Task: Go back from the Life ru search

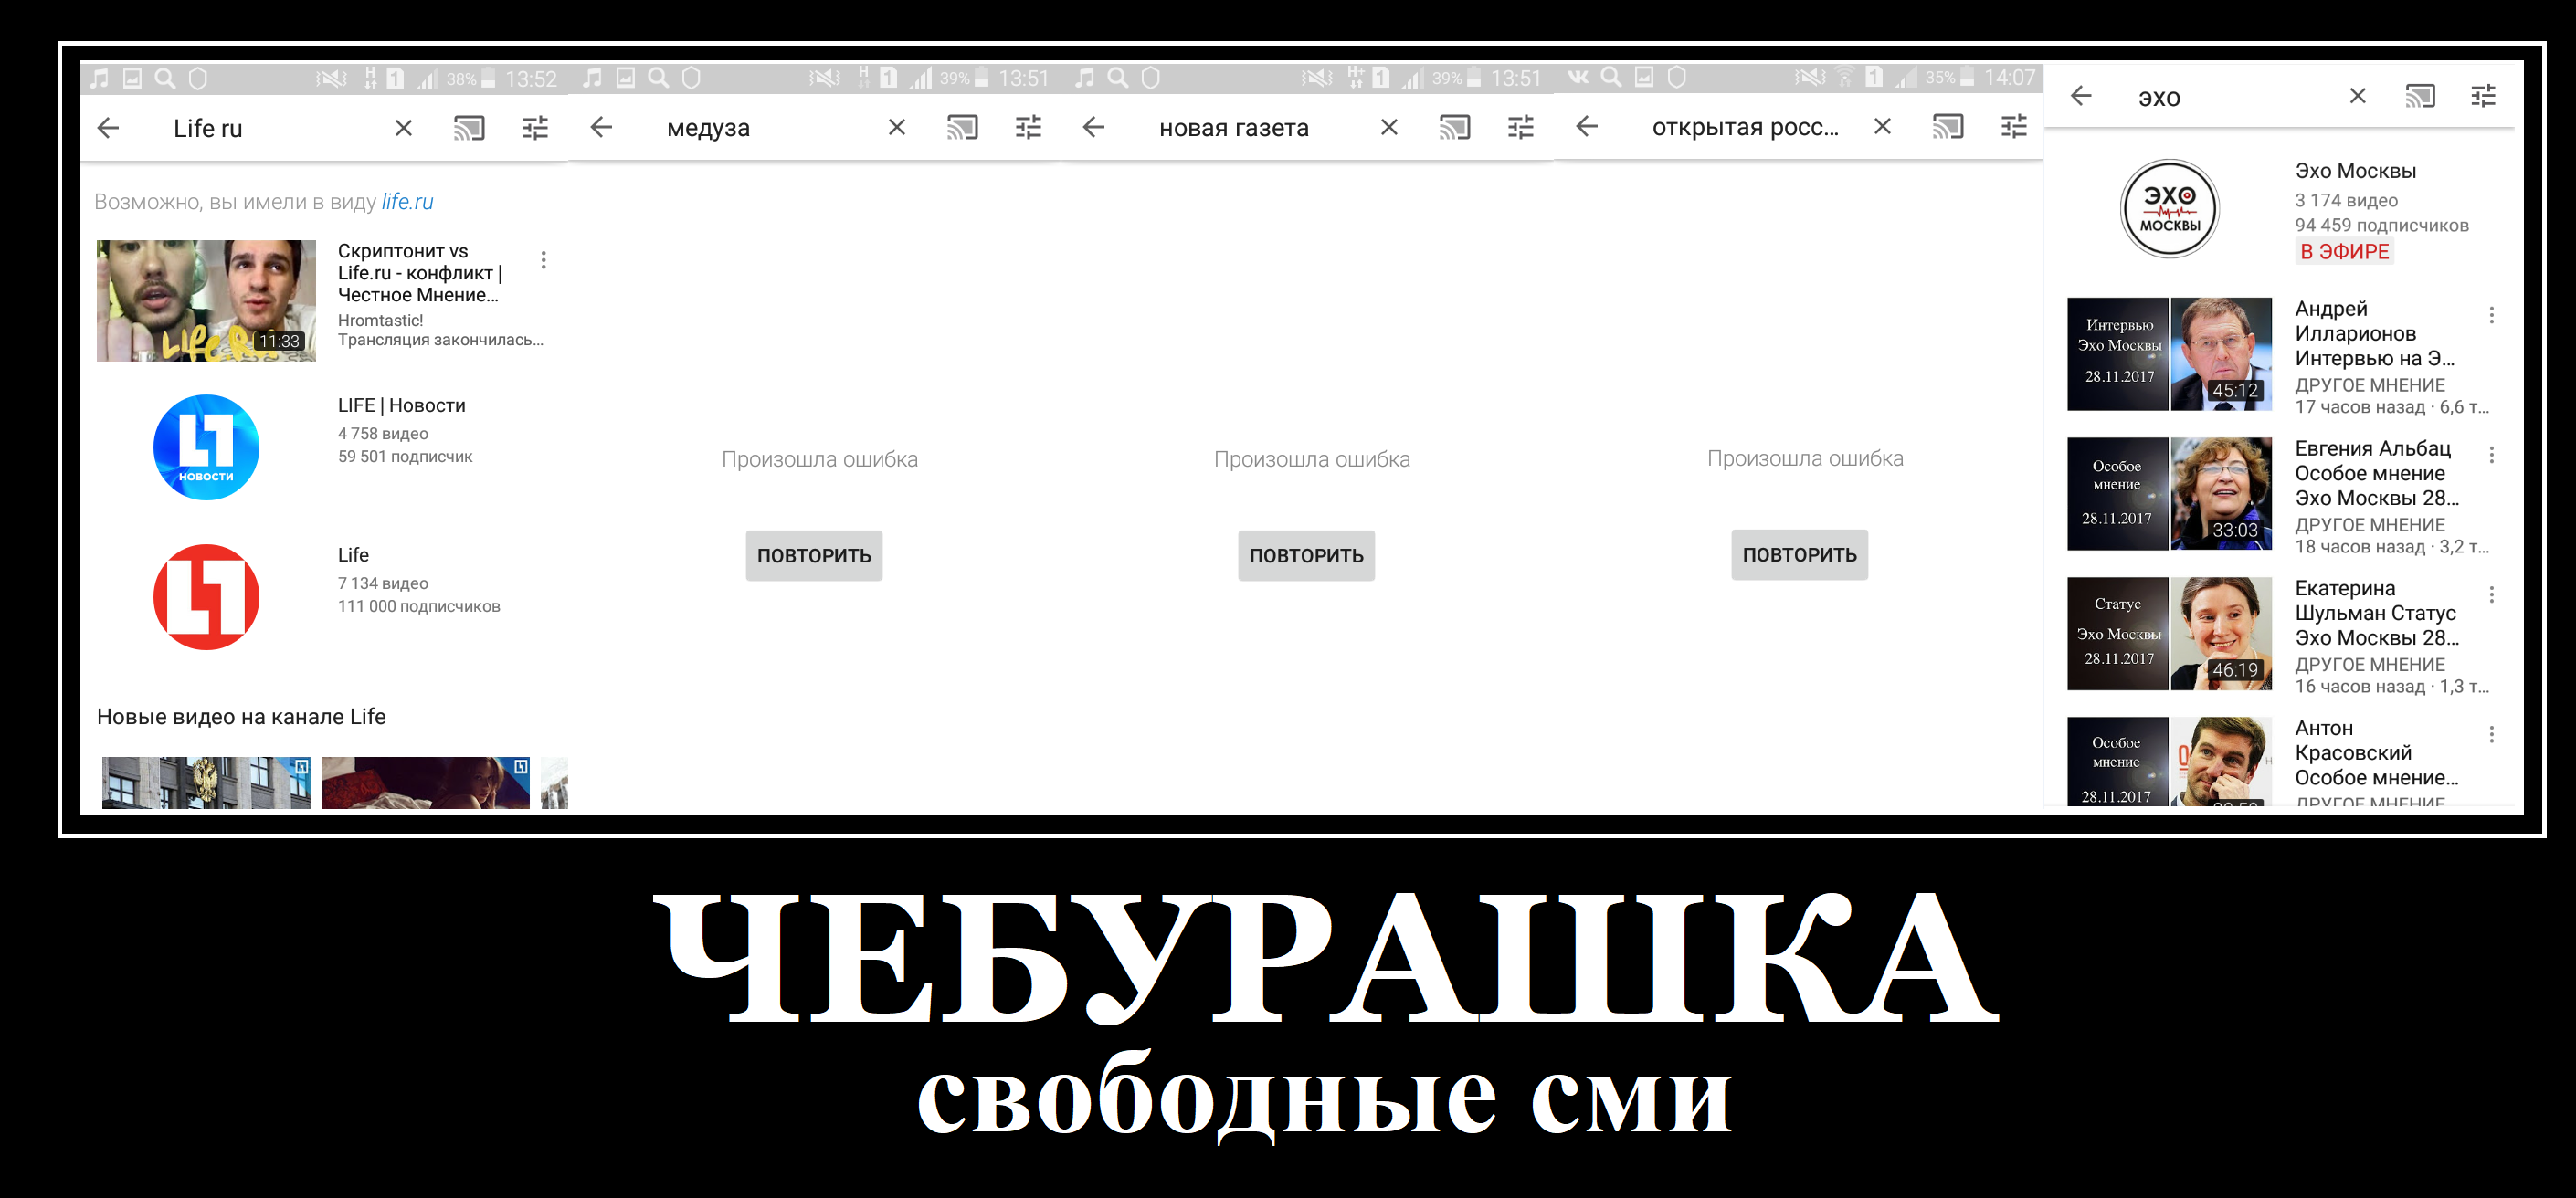Action: pyautogui.click(x=108, y=128)
